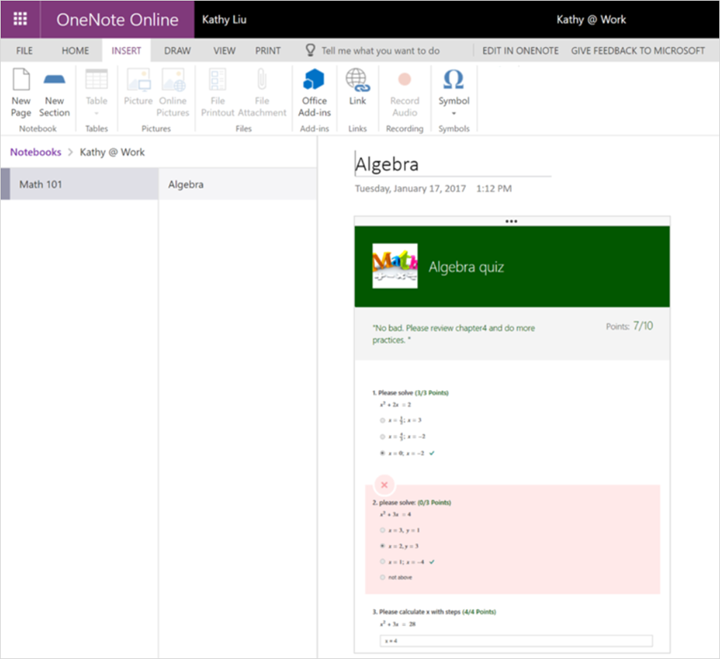Insert a Link via globe icon
This screenshot has height=659, width=720.
point(358,80)
